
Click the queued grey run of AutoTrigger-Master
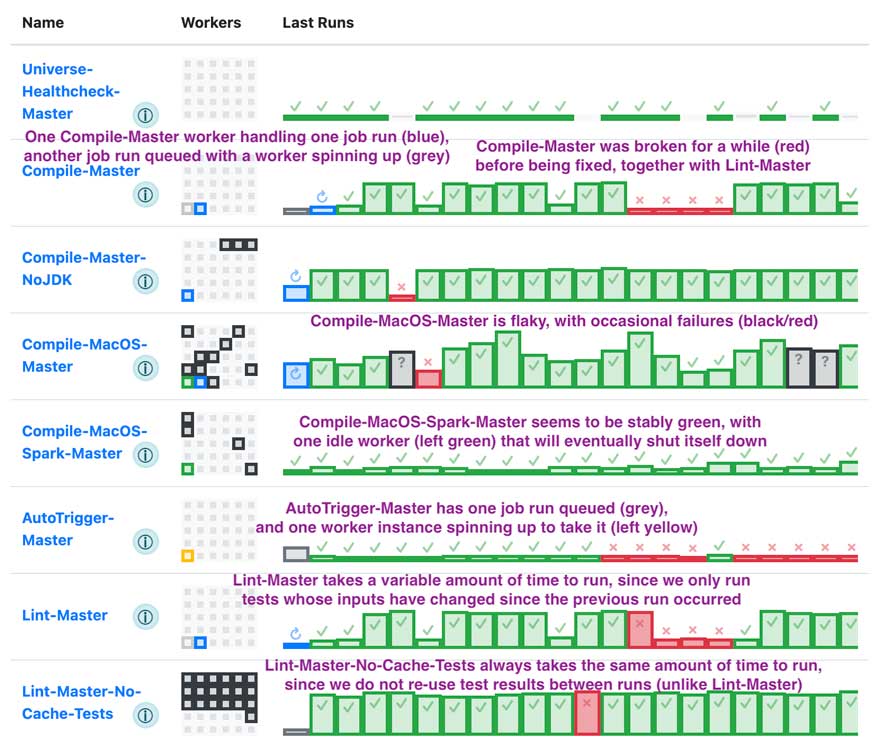296,553
